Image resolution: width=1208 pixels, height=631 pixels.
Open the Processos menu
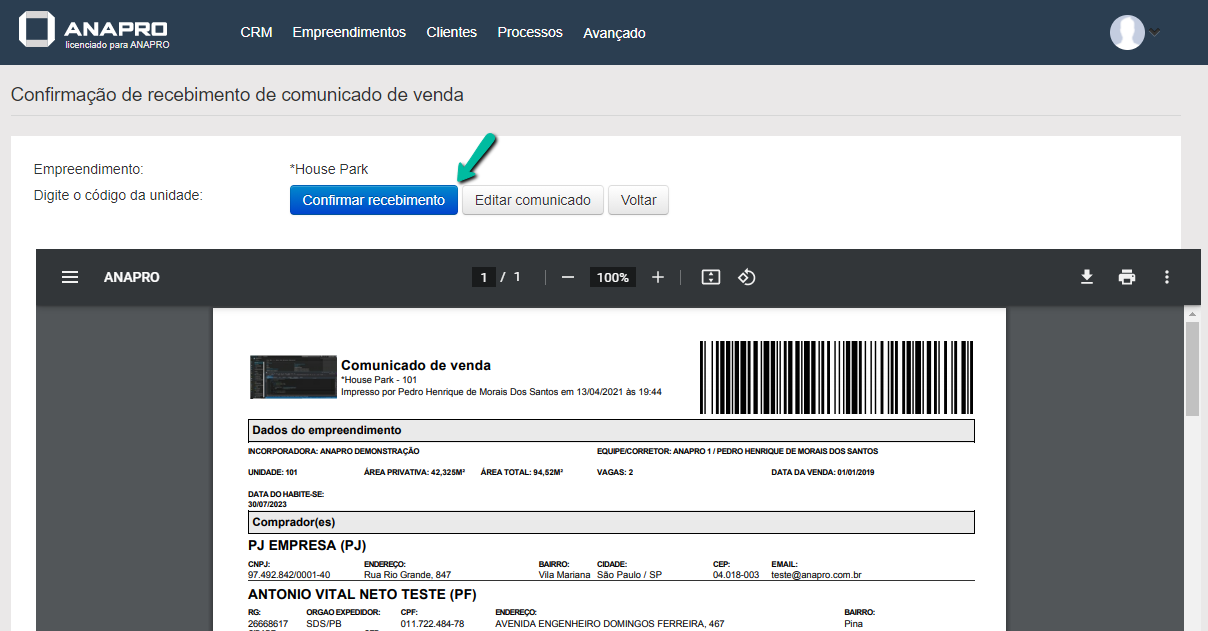(530, 32)
